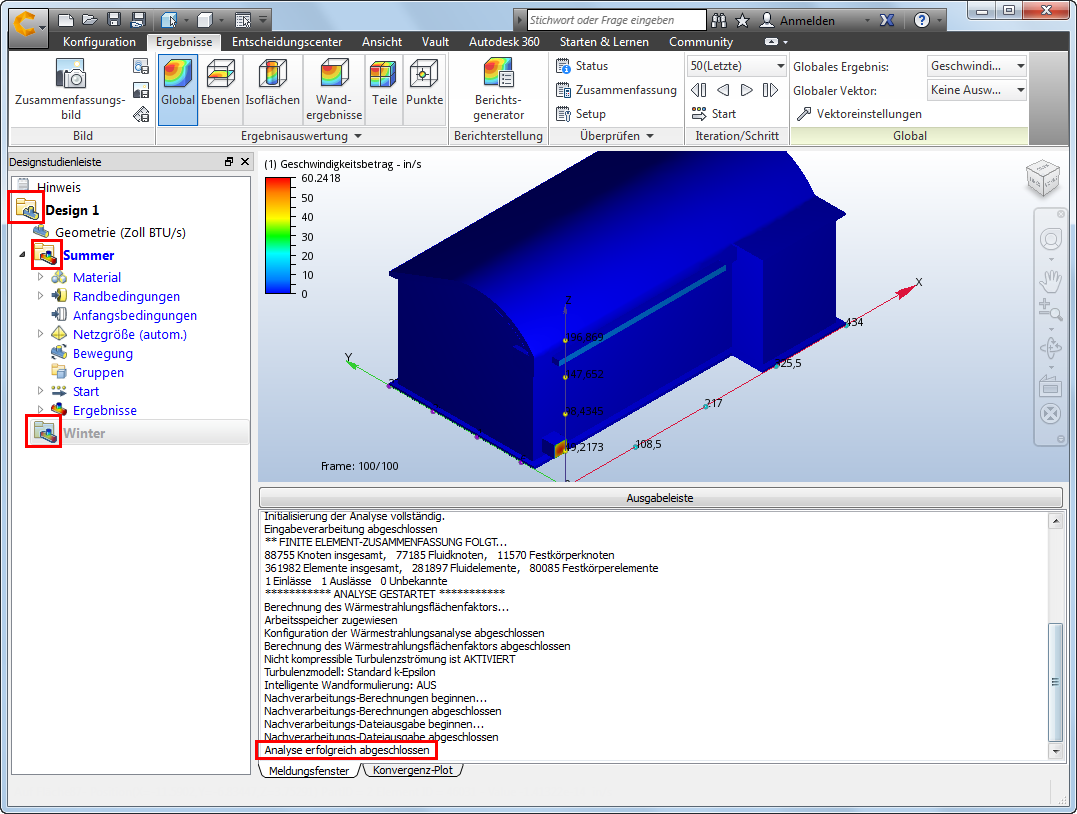The height and width of the screenshot is (814, 1077).
Task: Select the Punkte results tool
Action: tap(424, 89)
